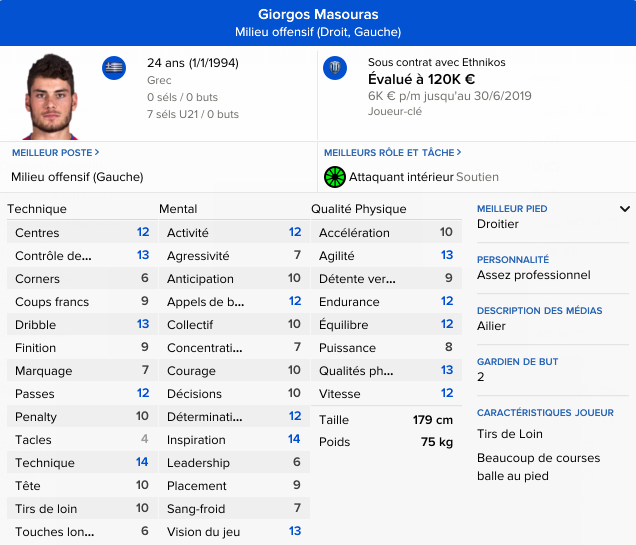
Task: Click the Giorgos Masouras name header
Action: (x=318, y=15)
